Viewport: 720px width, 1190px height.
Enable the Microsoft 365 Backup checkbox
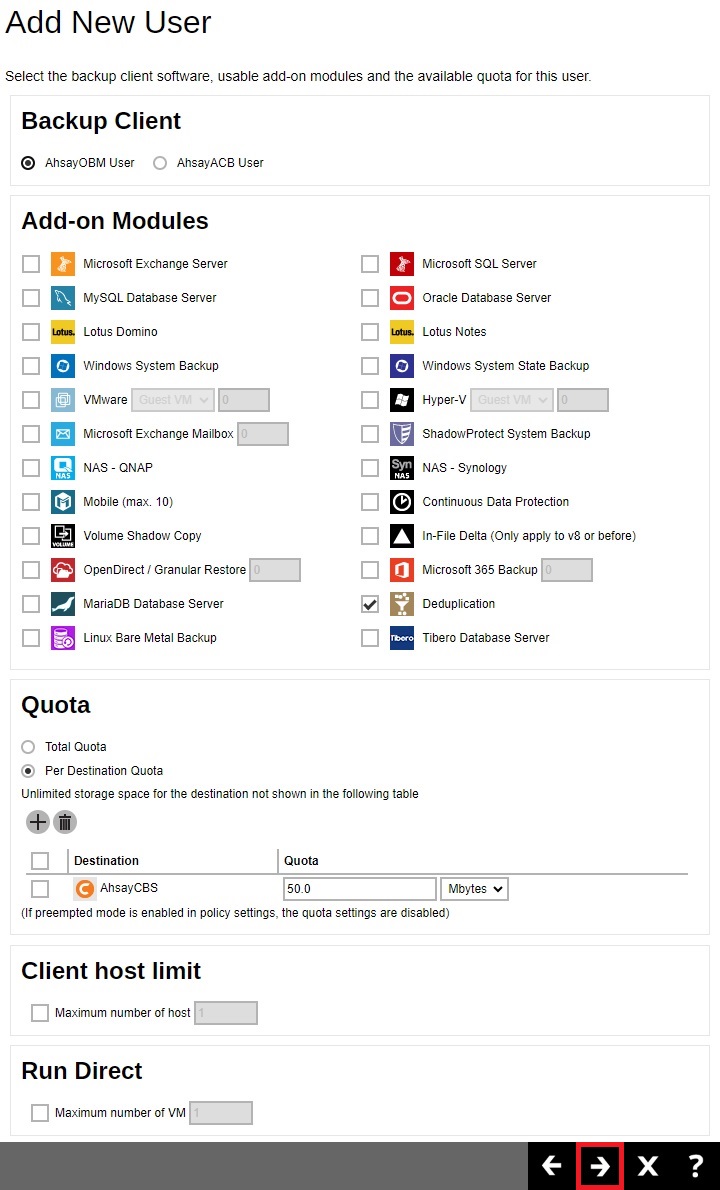(x=370, y=569)
